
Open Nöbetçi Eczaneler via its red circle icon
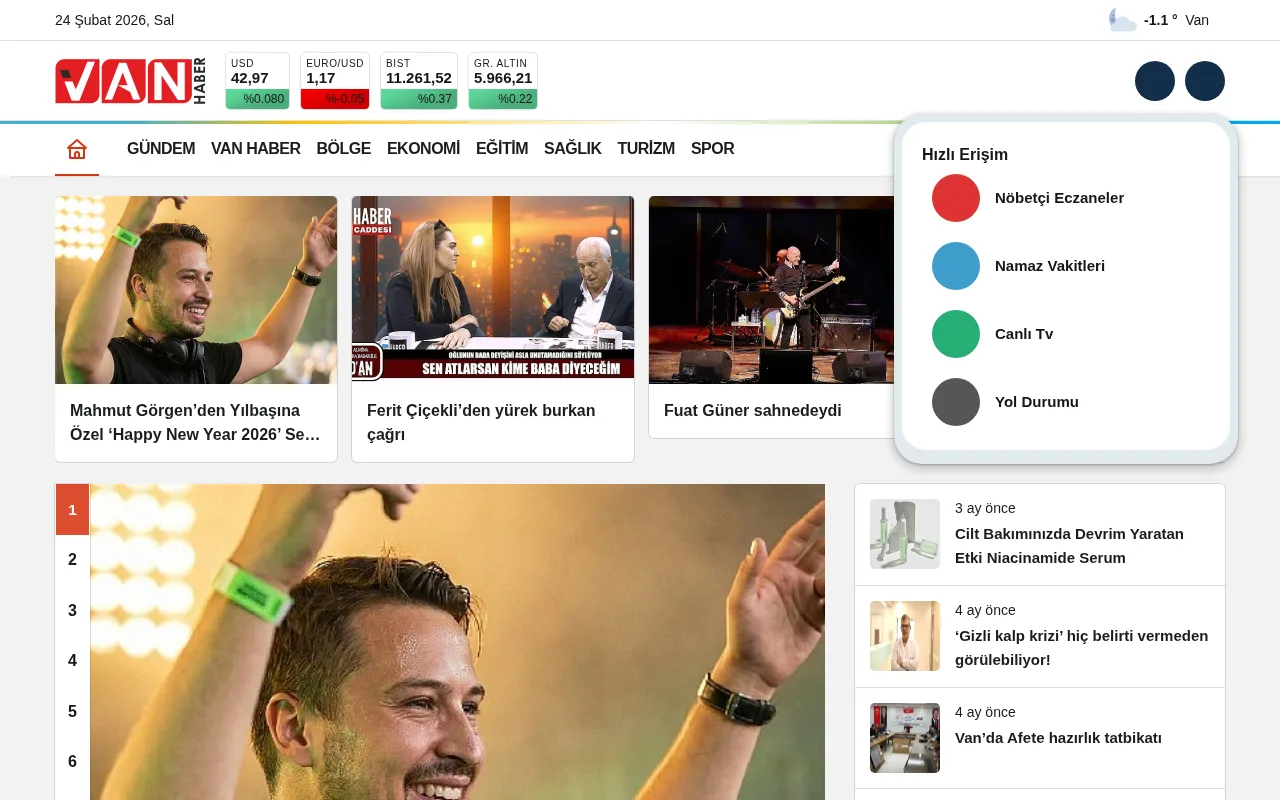(956, 198)
